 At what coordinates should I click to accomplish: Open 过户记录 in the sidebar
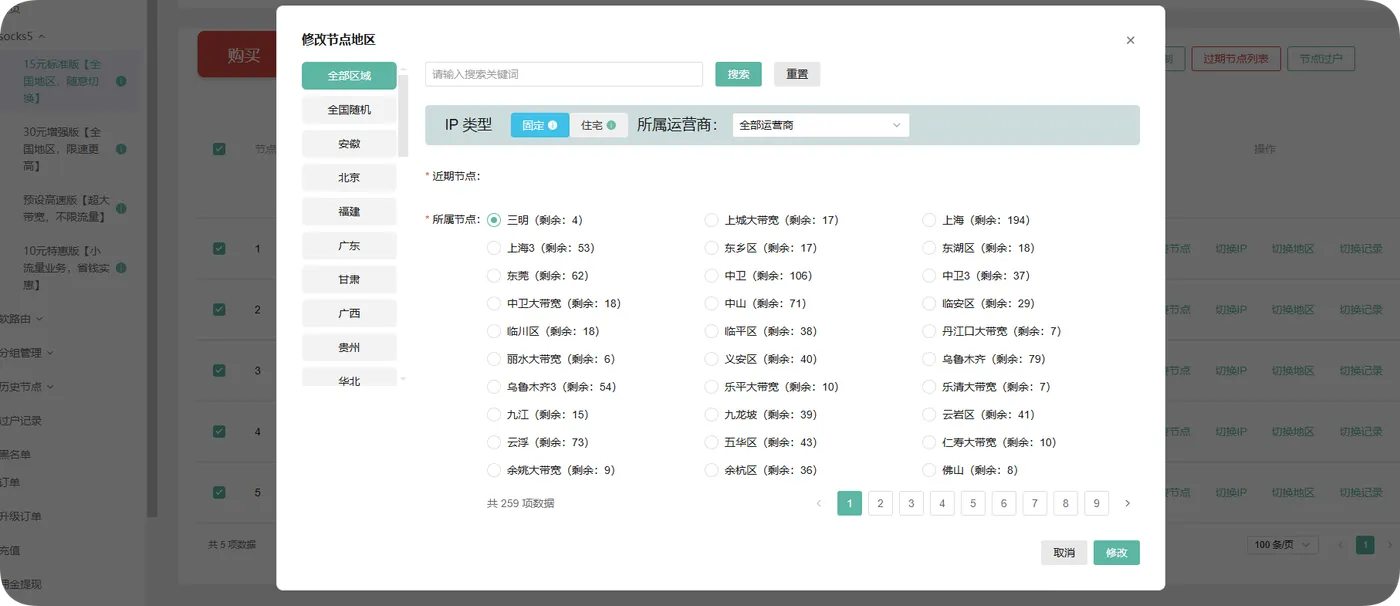click(21, 420)
